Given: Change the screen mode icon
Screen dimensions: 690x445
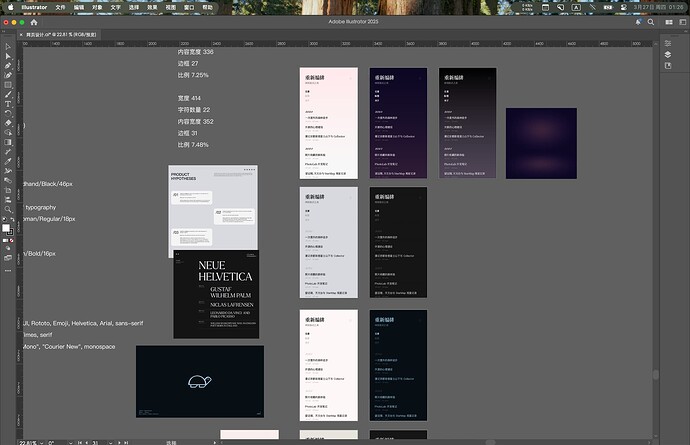Looking at the screenshot, I should click(8, 258).
